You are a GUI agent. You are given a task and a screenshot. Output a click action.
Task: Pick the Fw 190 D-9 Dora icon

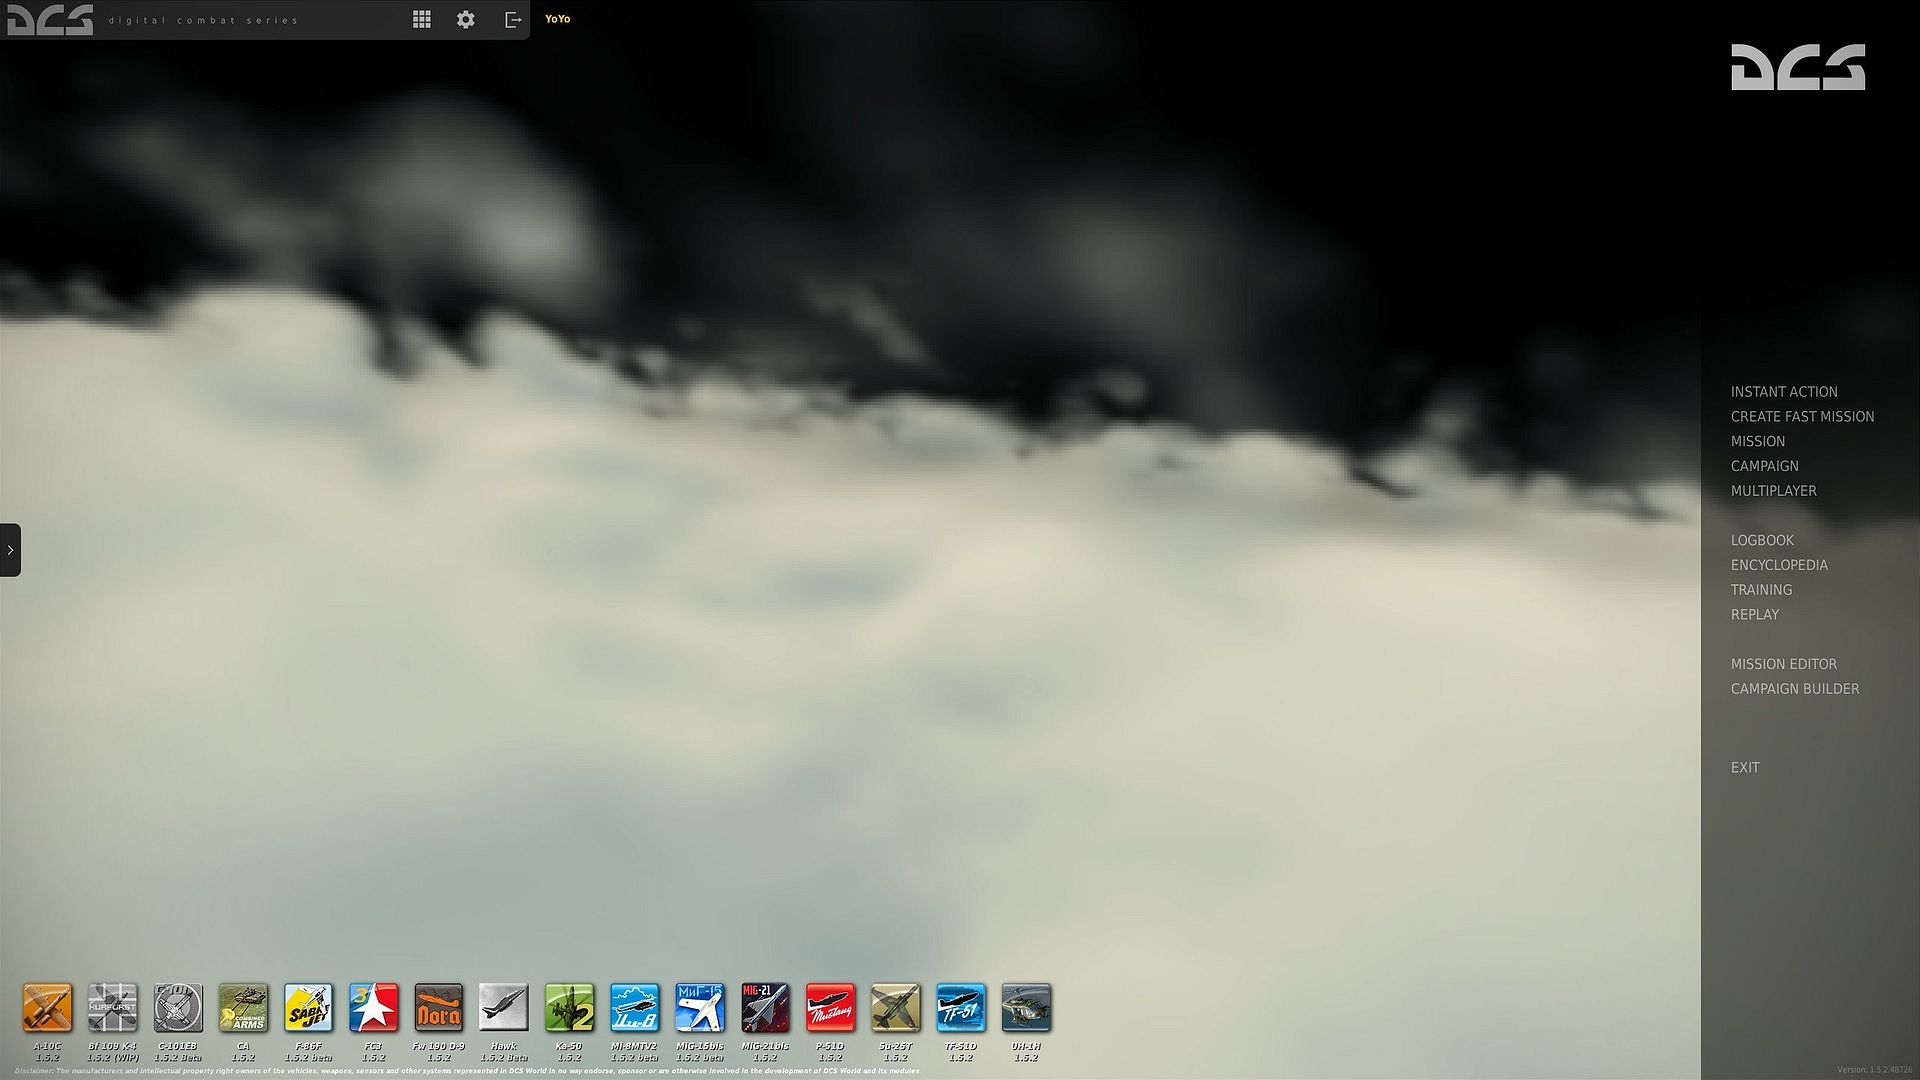click(x=438, y=1007)
